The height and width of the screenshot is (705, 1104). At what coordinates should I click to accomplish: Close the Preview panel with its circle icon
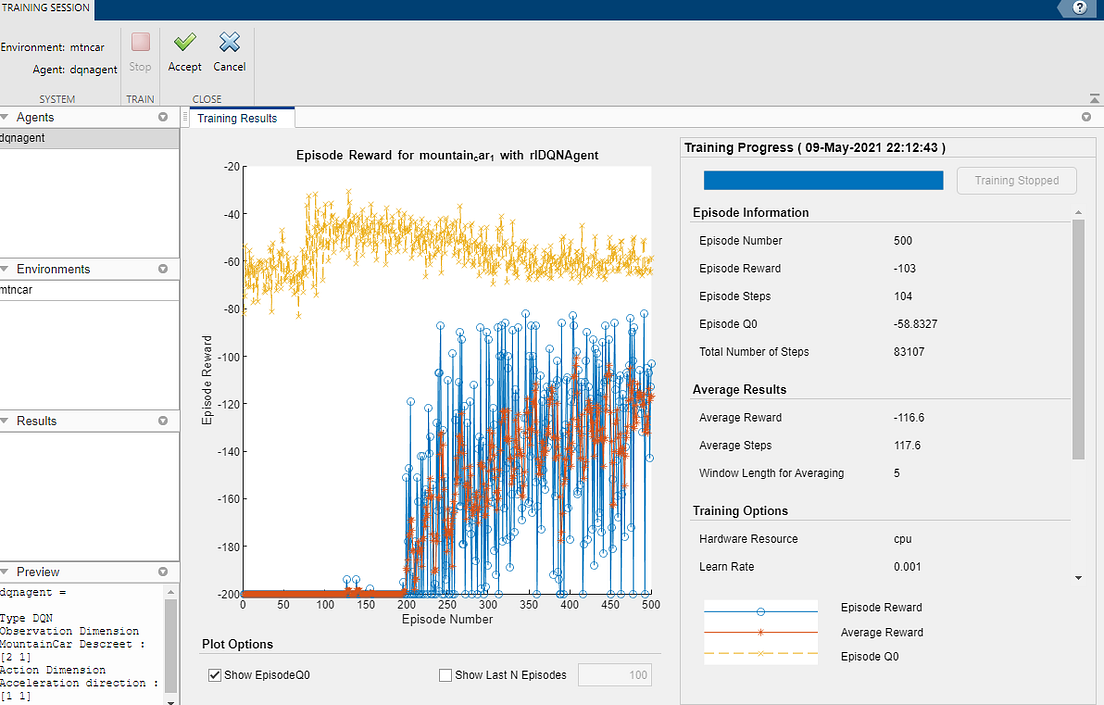click(163, 572)
